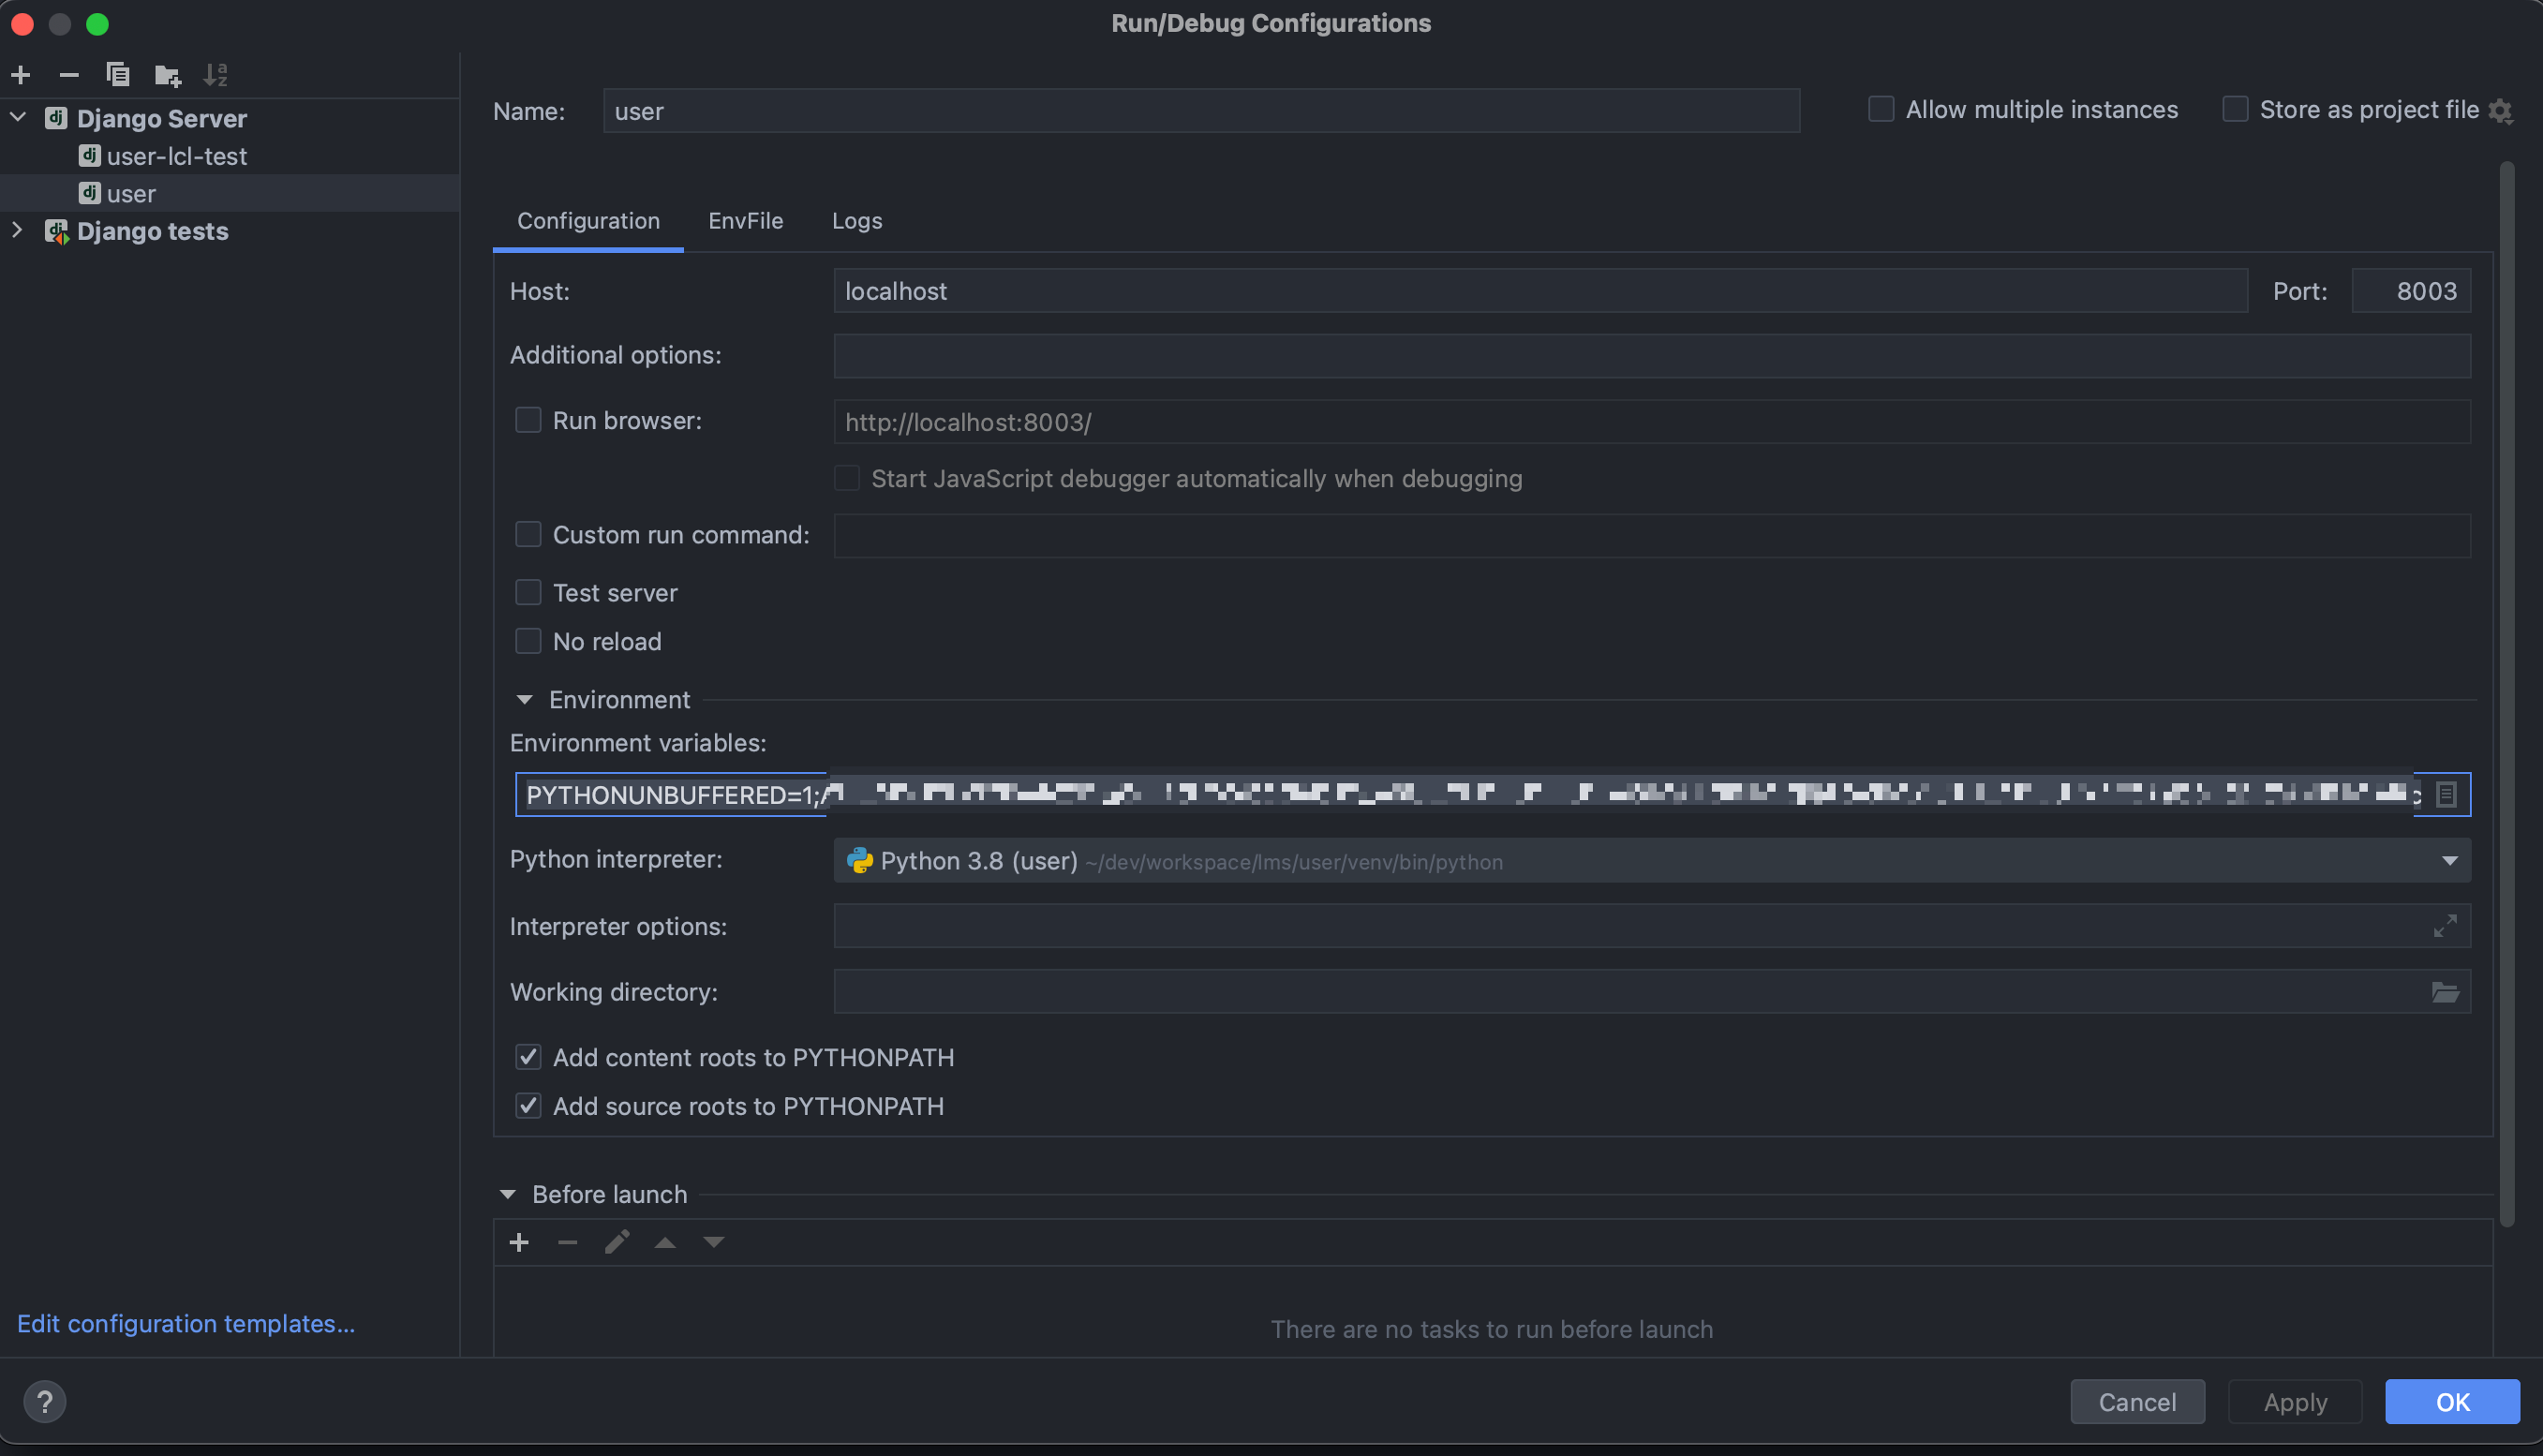The height and width of the screenshot is (1456, 2543).
Task: Open the Python interpreter dropdown
Action: [x=2449, y=861]
